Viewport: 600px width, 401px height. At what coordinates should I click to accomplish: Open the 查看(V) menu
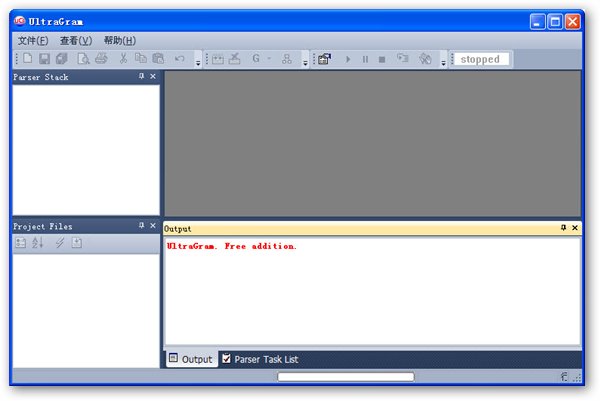pos(76,41)
